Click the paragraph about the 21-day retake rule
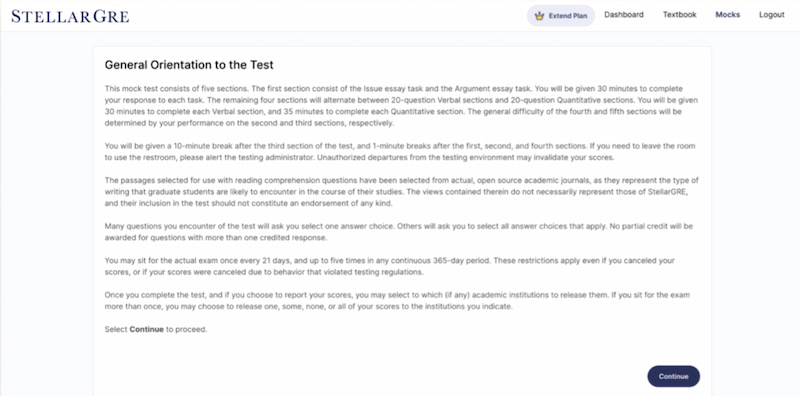Screen dimensions: 800x396 coord(390,266)
